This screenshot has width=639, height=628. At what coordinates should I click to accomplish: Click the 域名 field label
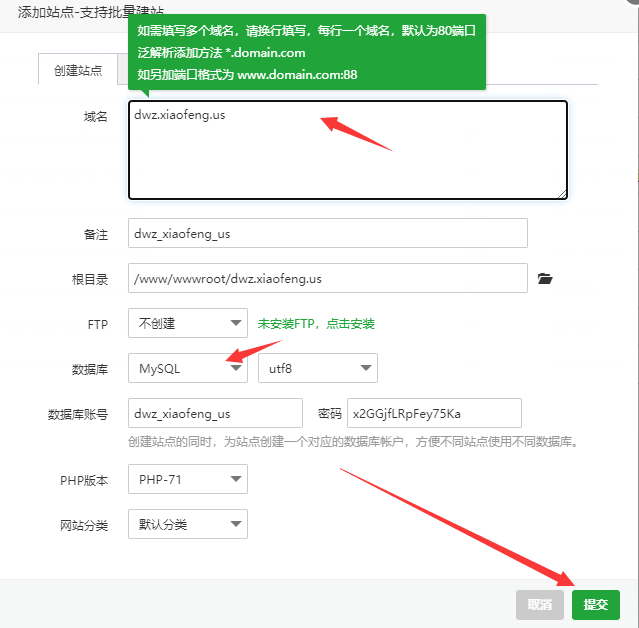coord(96,117)
